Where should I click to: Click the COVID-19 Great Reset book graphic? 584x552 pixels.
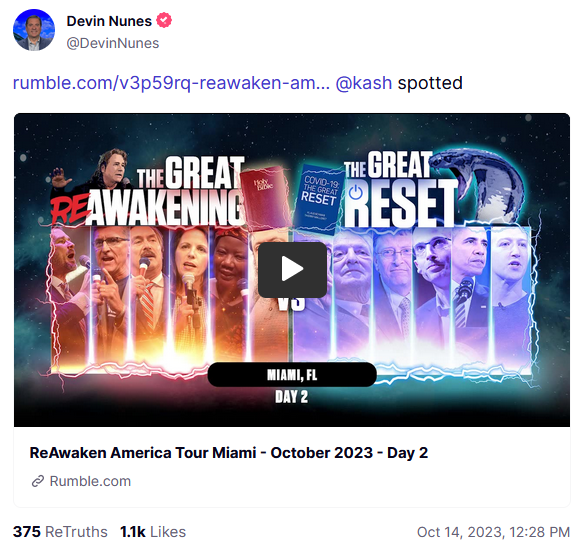(320, 198)
